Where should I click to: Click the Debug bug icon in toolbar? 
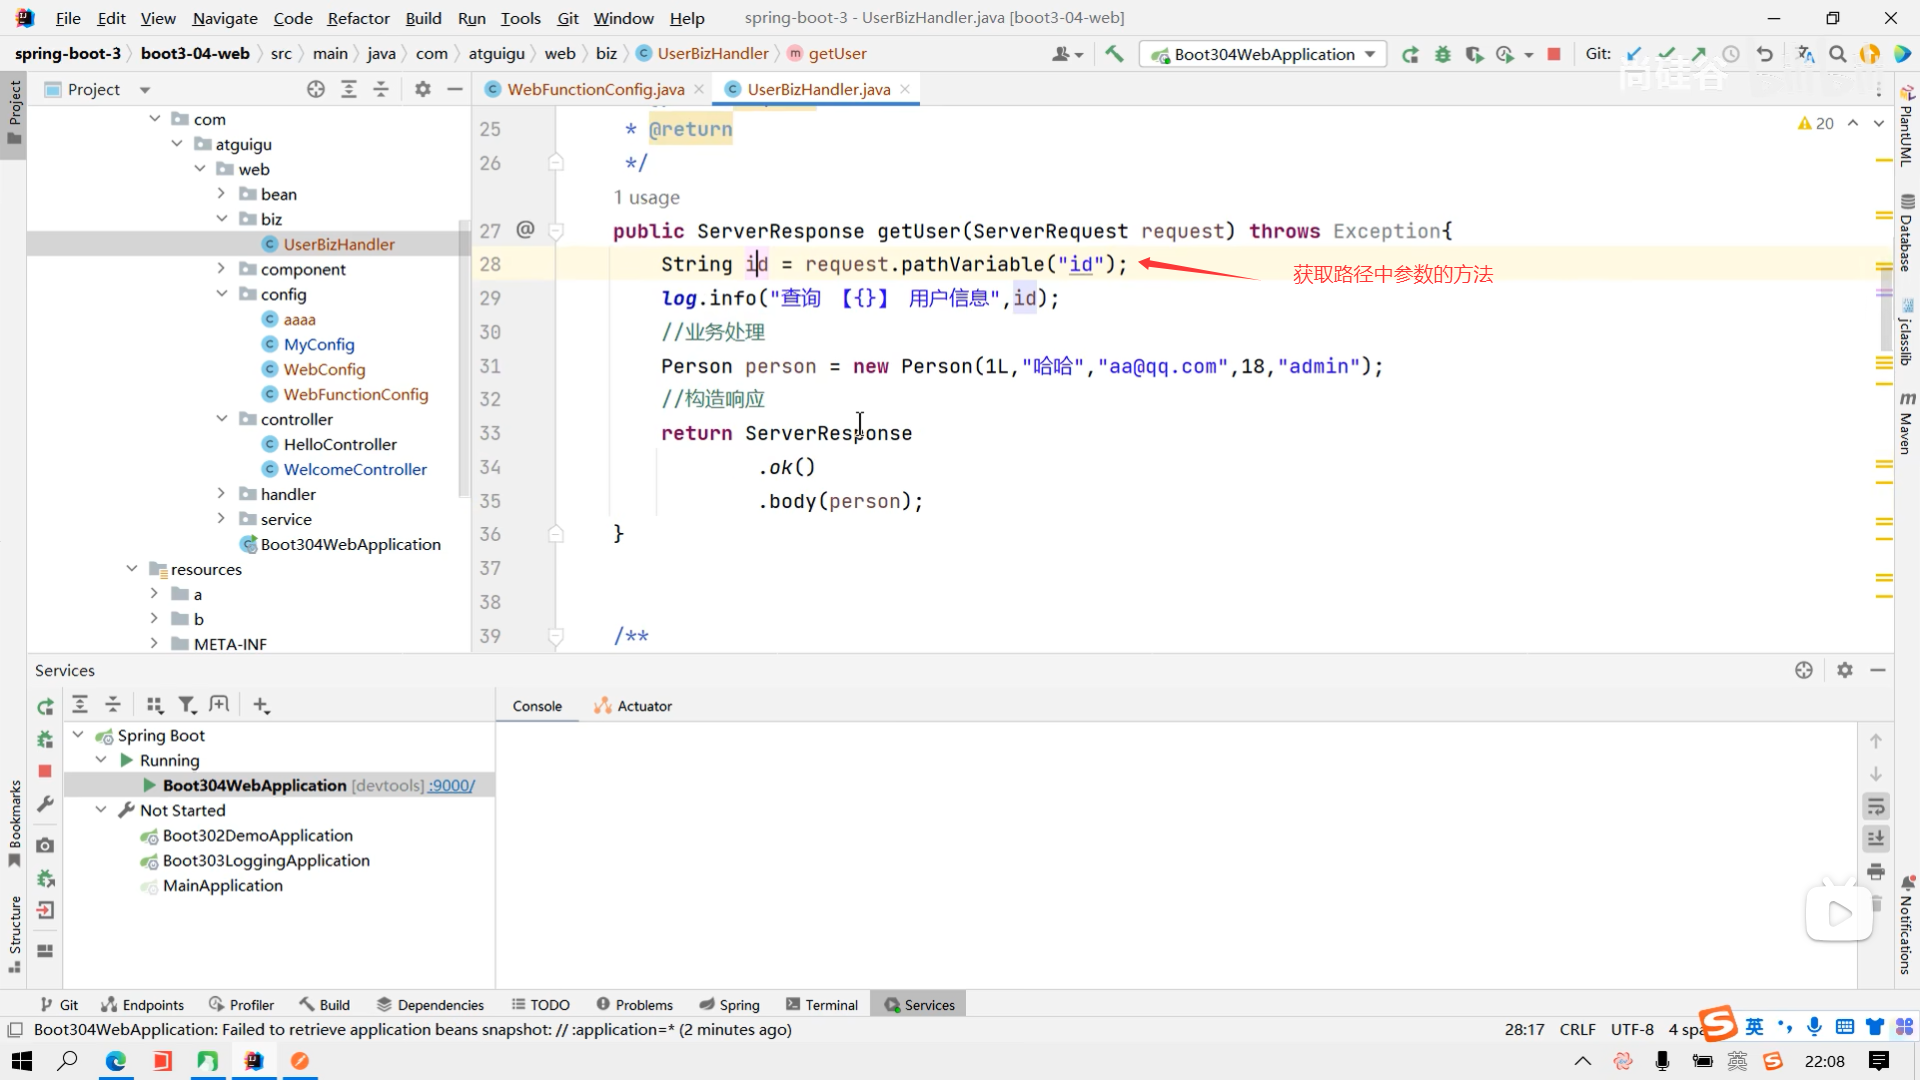click(x=1442, y=54)
